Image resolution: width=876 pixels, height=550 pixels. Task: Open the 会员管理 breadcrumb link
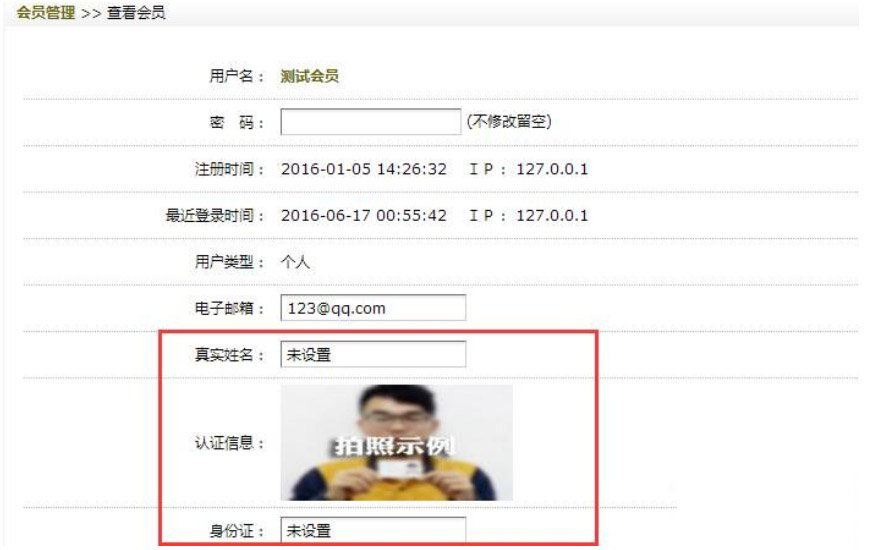coord(46,12)
